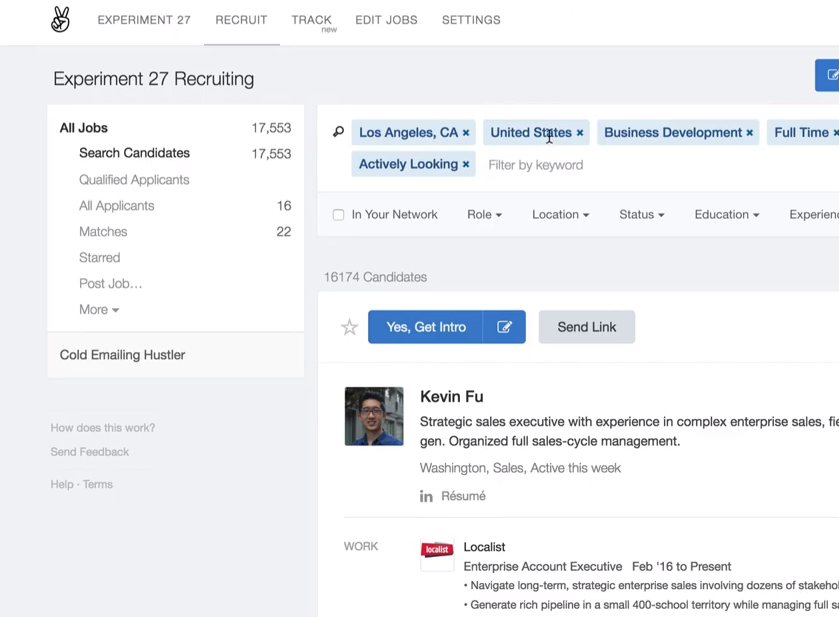The image size is (839, 617).
Task: Enable the In Your Network checkbox
Action: (338, 215)
